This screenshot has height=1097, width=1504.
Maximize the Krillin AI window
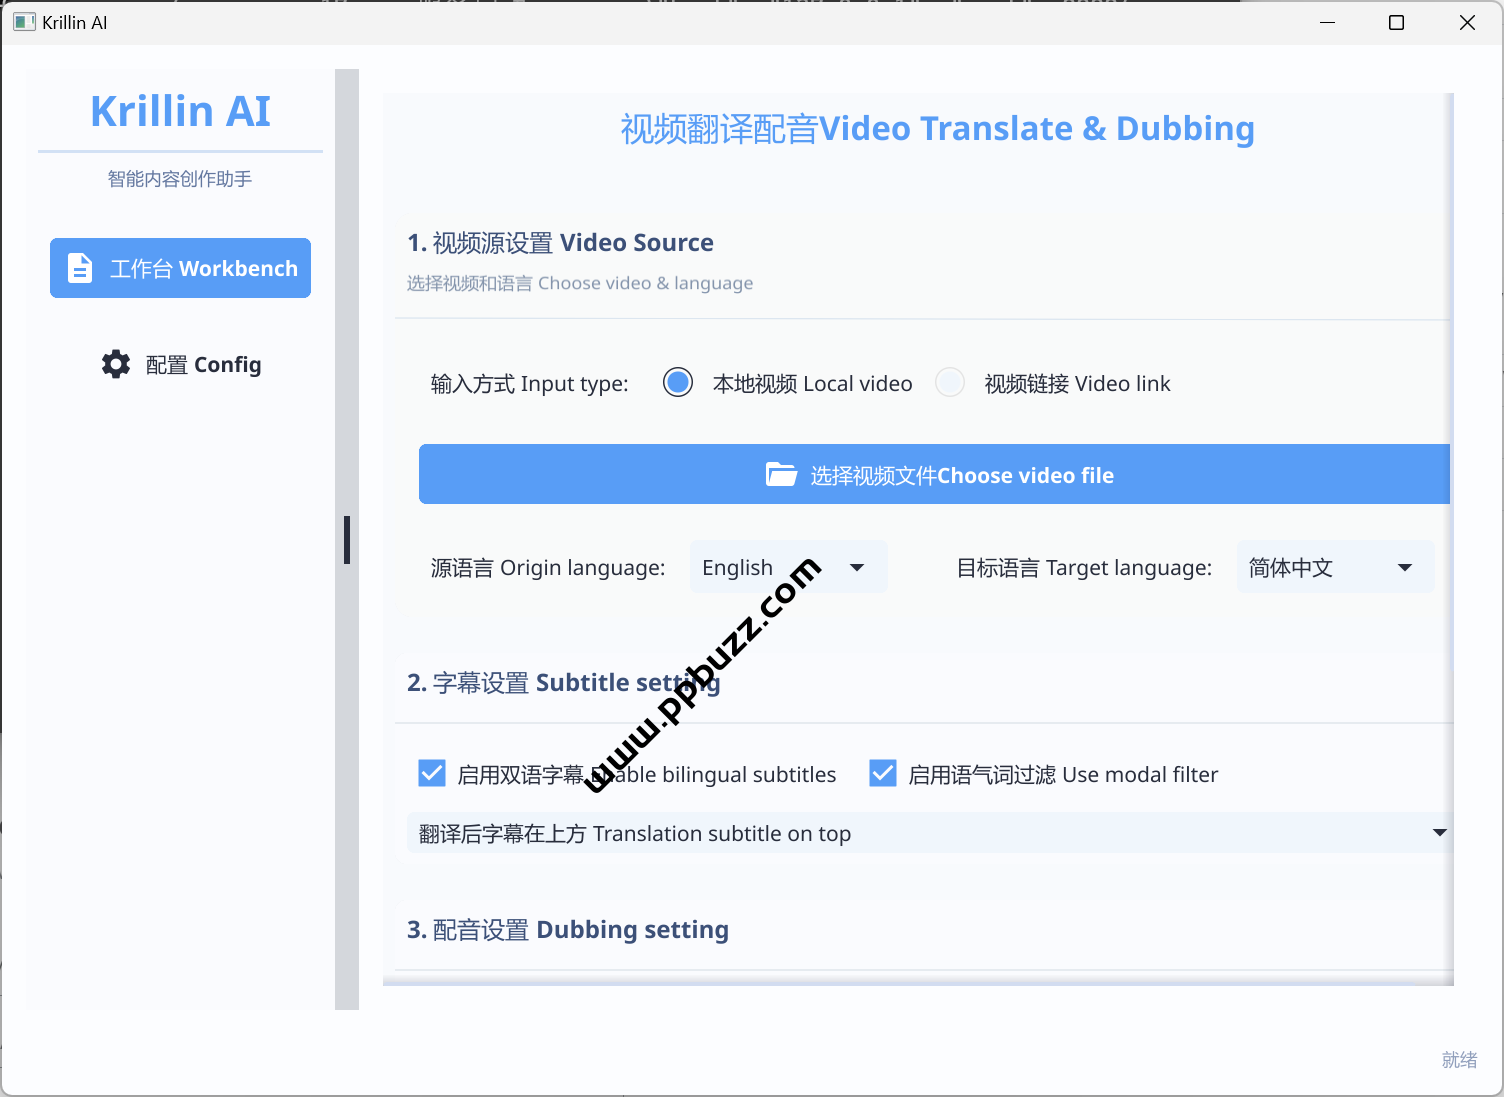tap(1396, 22)
